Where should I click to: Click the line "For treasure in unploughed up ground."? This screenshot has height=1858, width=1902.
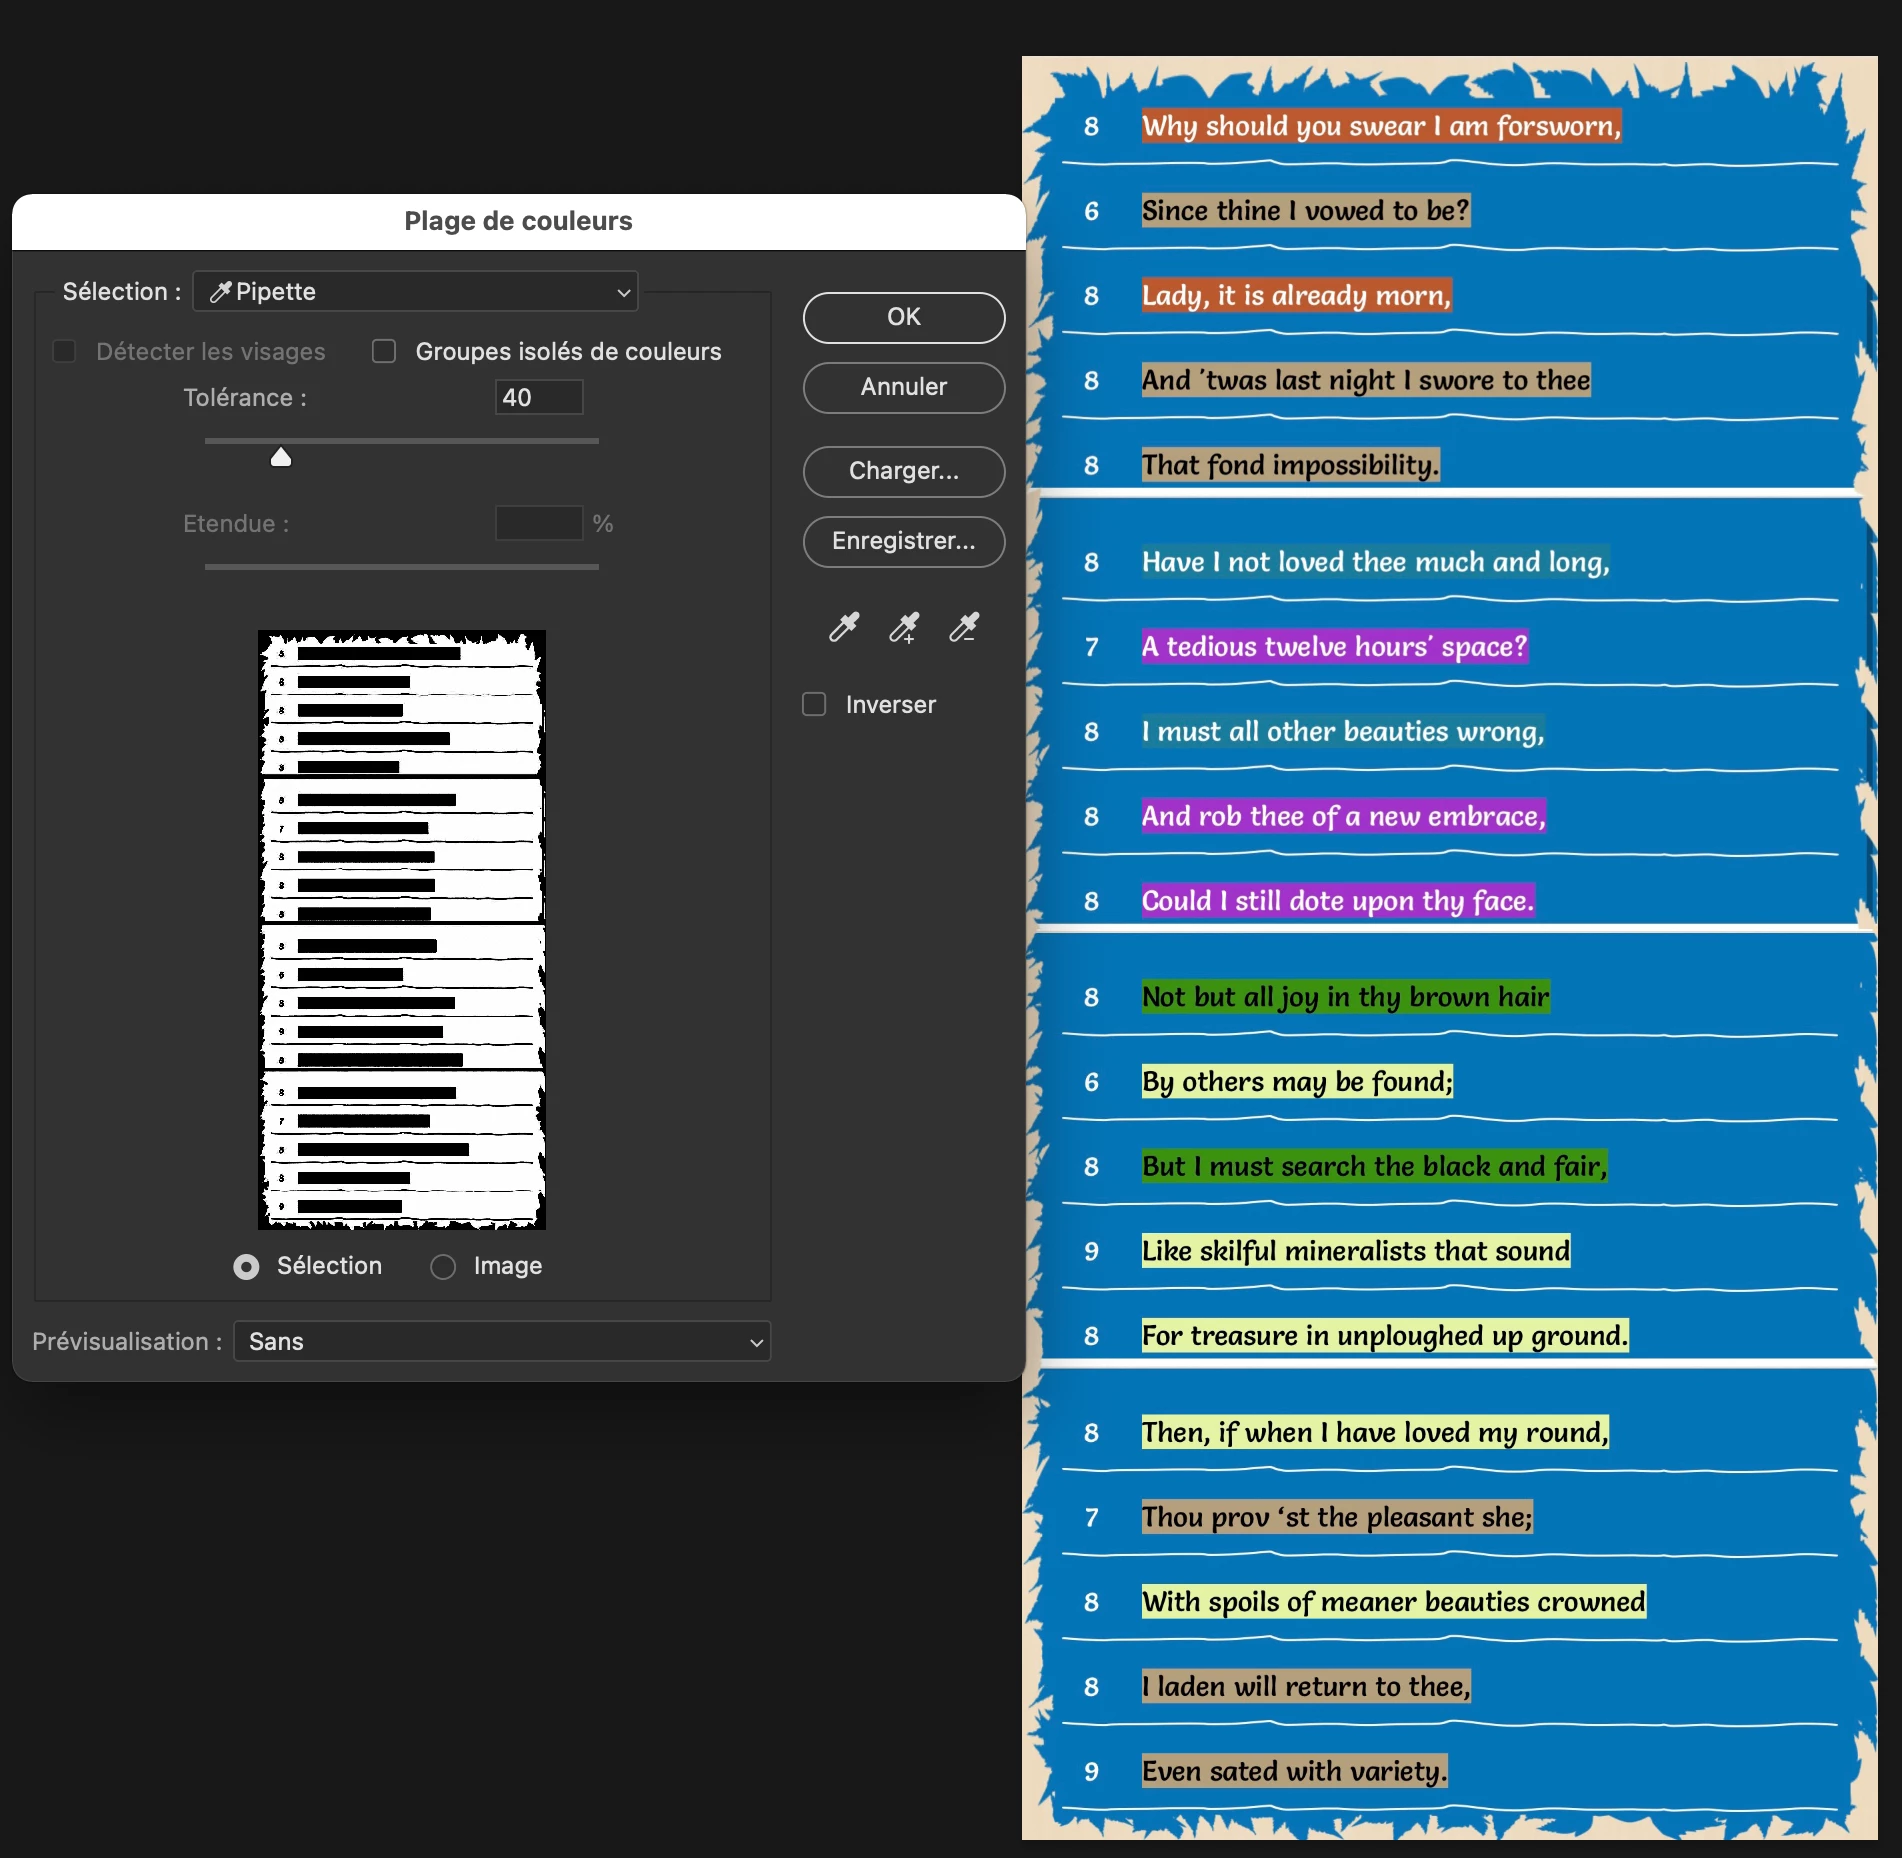1385,1336
